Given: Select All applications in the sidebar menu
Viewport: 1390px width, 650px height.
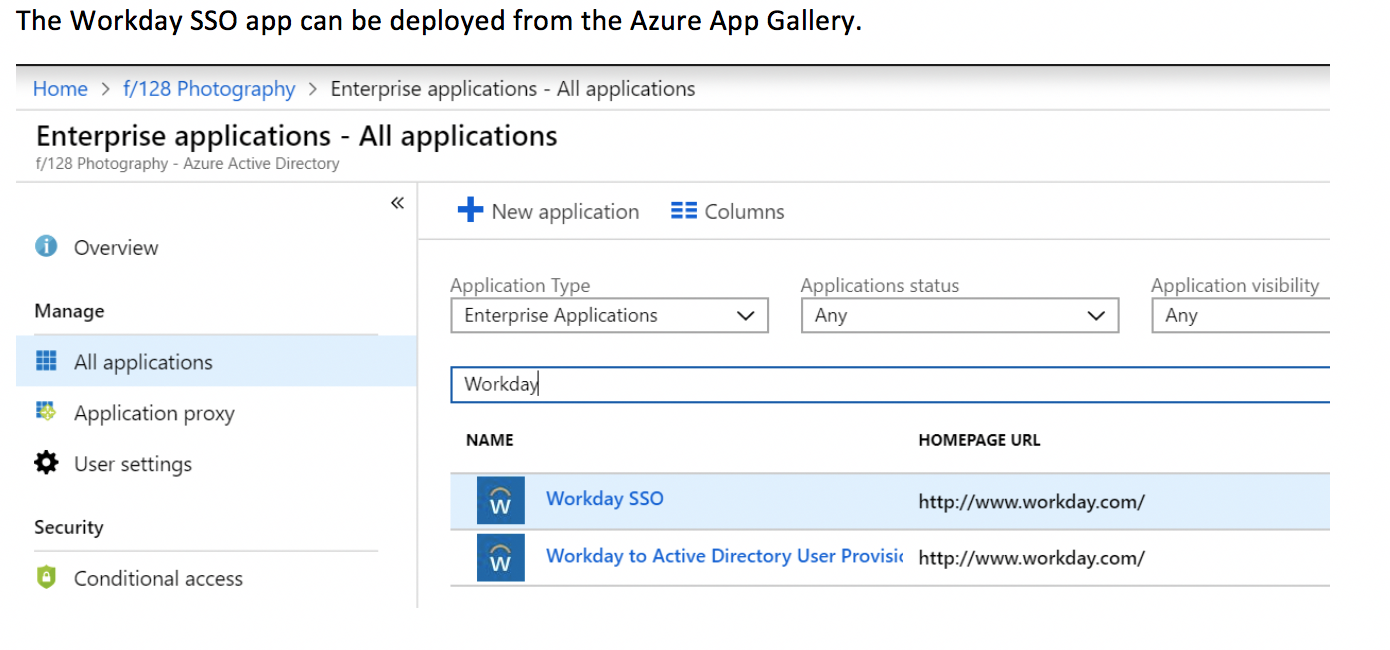Looking at the screenshot, I should pyautogui.click(x=145, y=362).
